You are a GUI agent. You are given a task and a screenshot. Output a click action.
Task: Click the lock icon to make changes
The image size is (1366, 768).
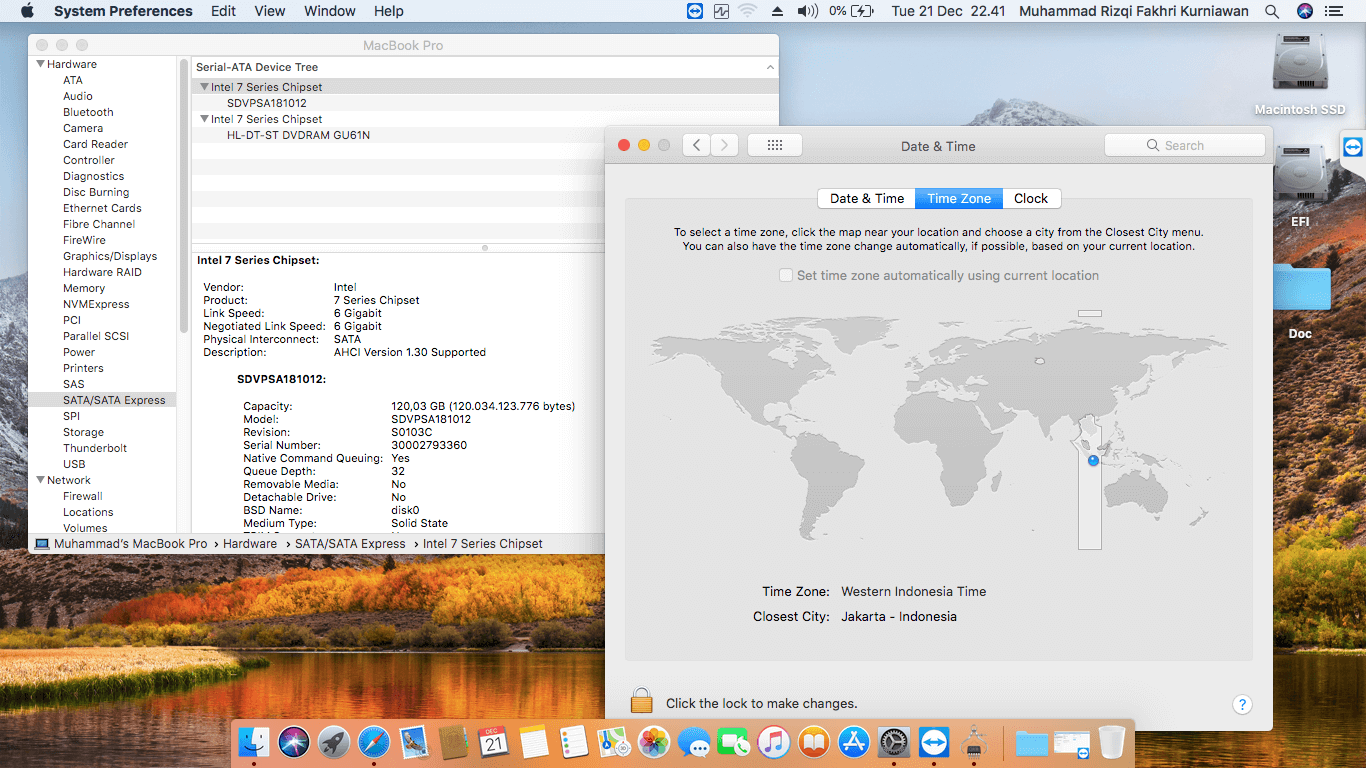(x=641, y=701)
